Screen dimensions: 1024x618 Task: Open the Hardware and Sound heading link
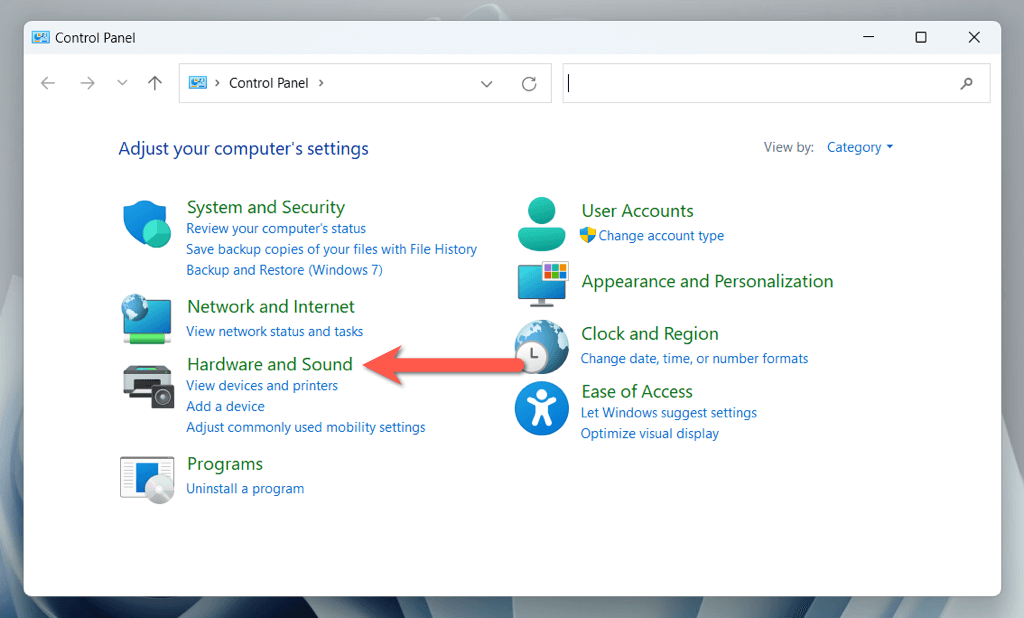pos(270,364)
